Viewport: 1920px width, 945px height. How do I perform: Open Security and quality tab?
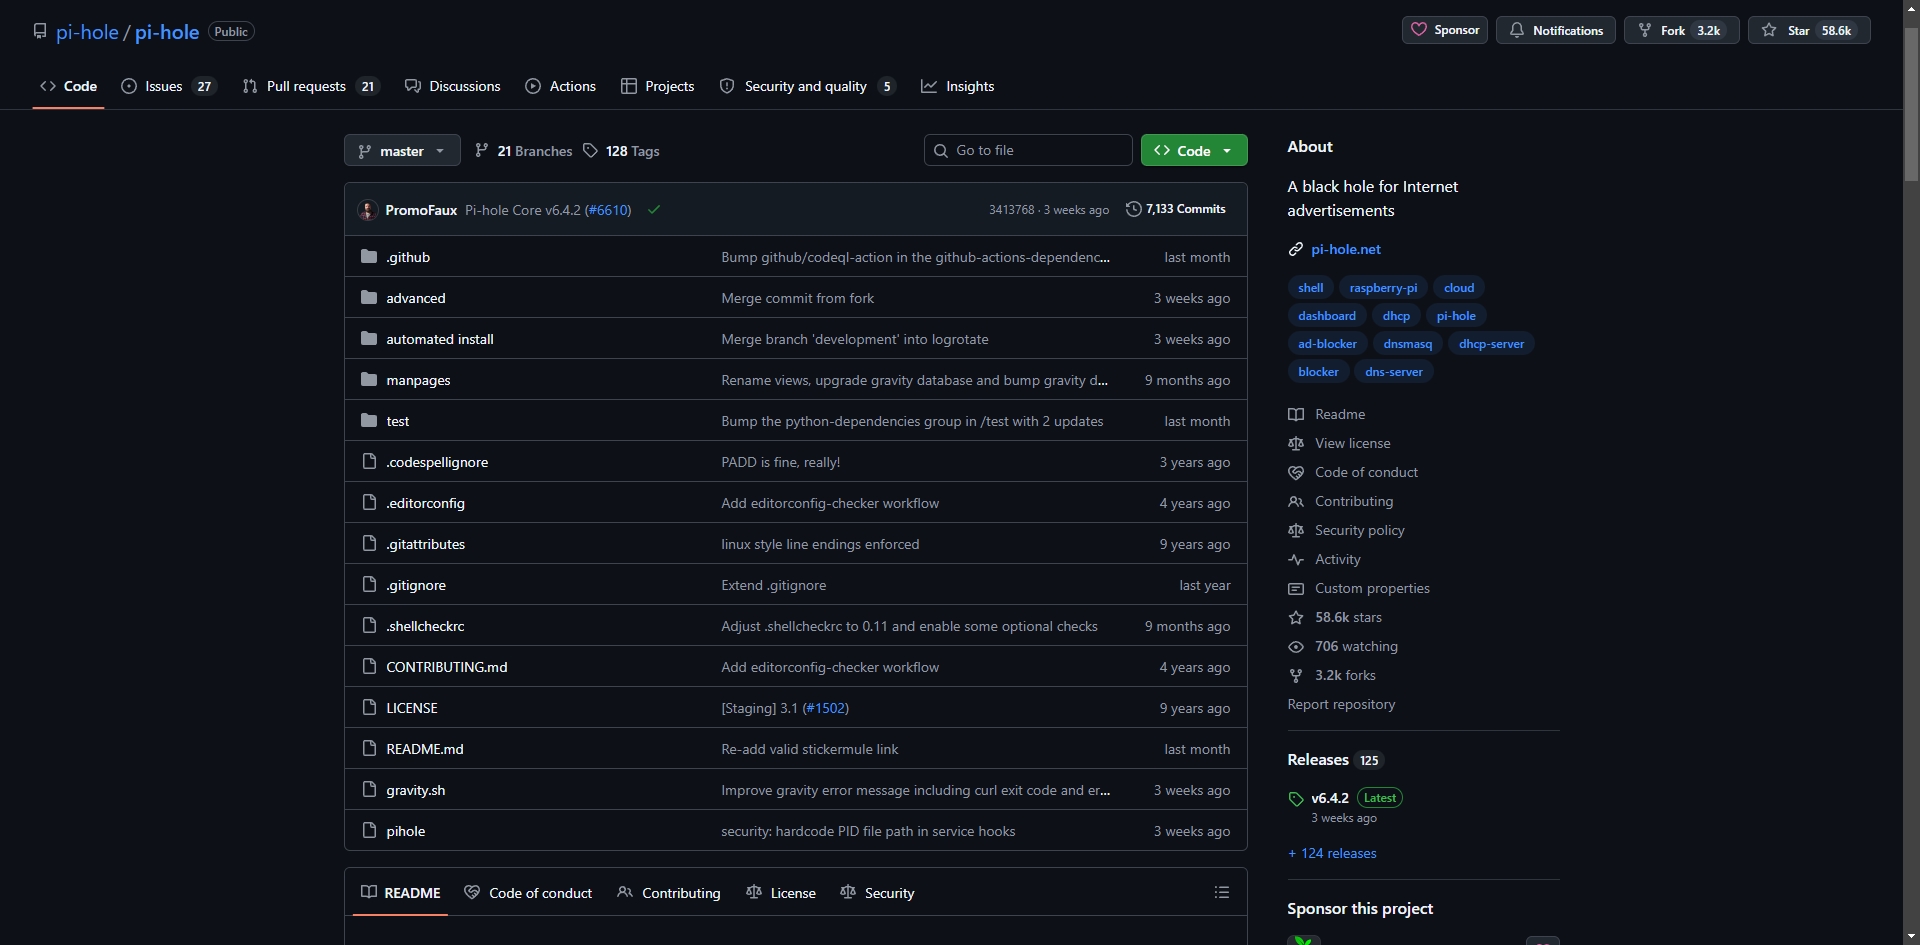[807, 86]
